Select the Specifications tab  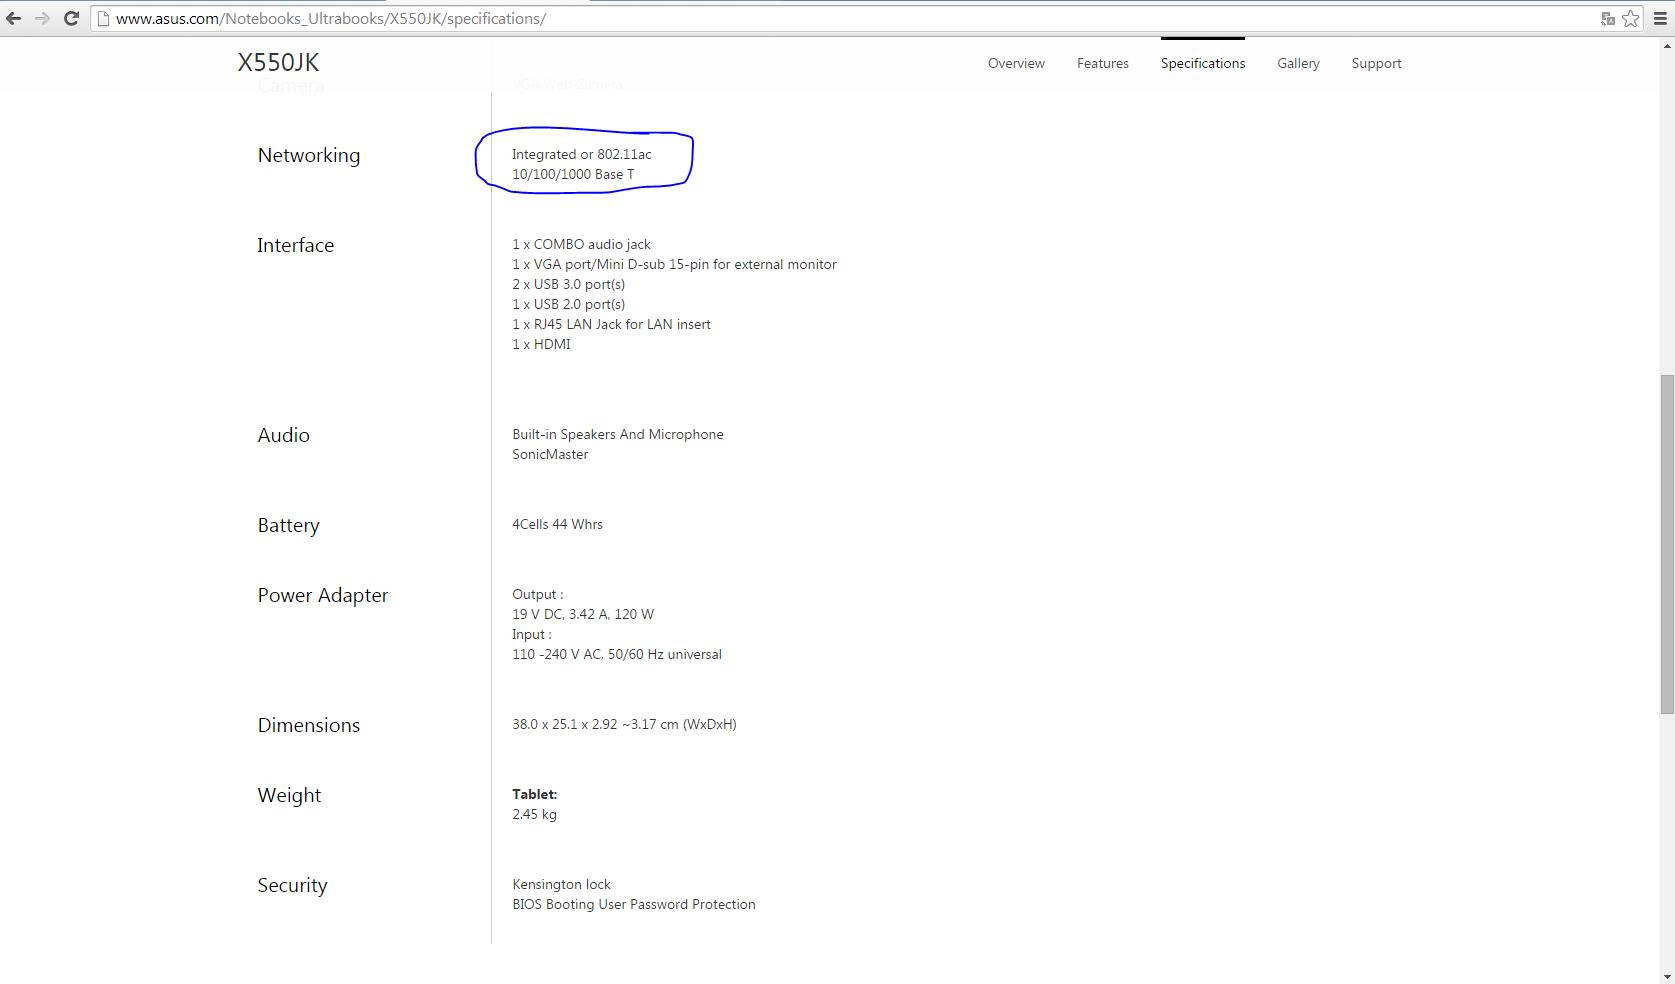coord(1203,63)
